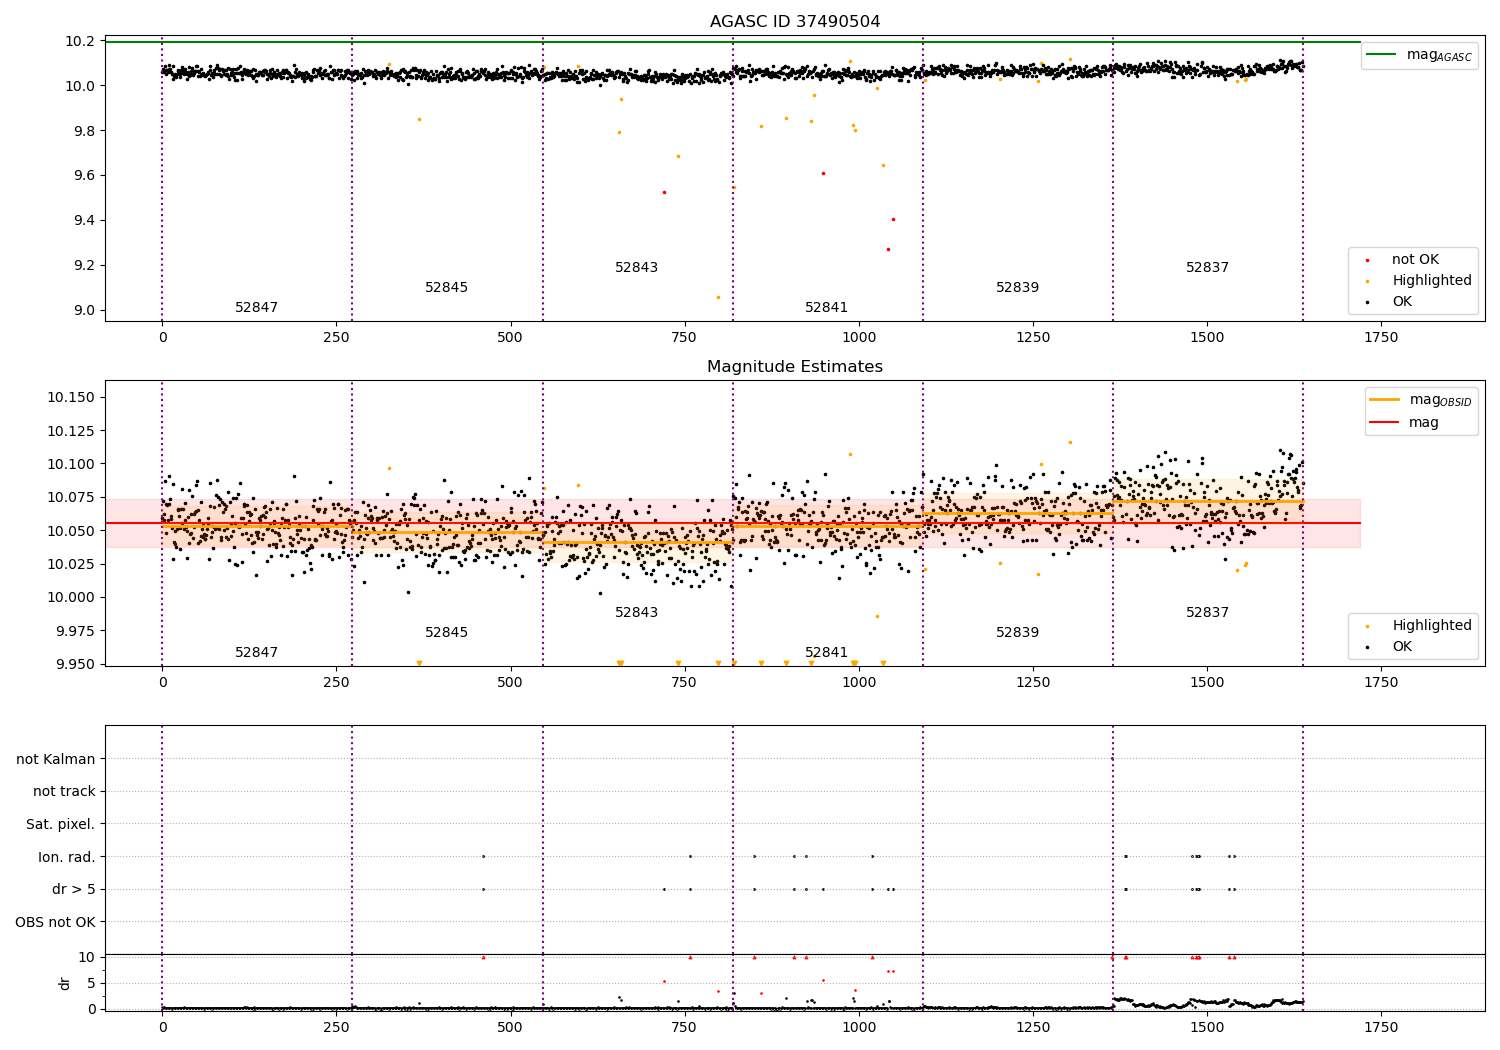Click the mag AGASC legend label text
Screen dimensions: 1500x1050
[1439, 56]
